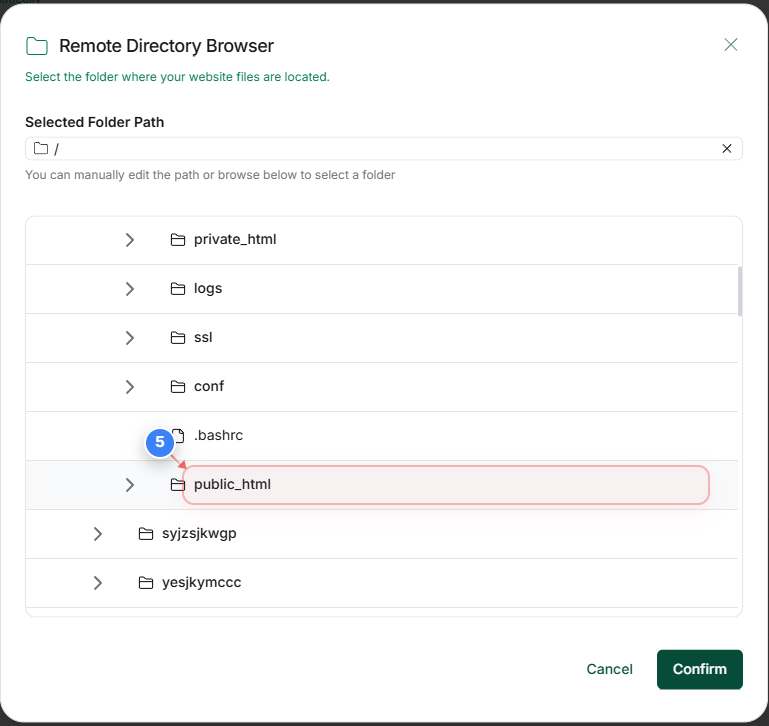Click the directory list scrollbar thumb
This screenshot has height=726, width=769.
[x=740, y=291]
